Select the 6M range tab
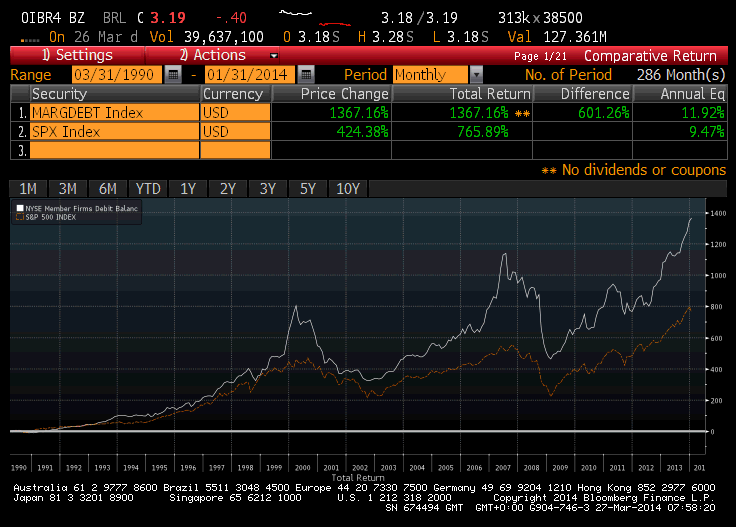736x527 pixels. [x=107, y=189]
